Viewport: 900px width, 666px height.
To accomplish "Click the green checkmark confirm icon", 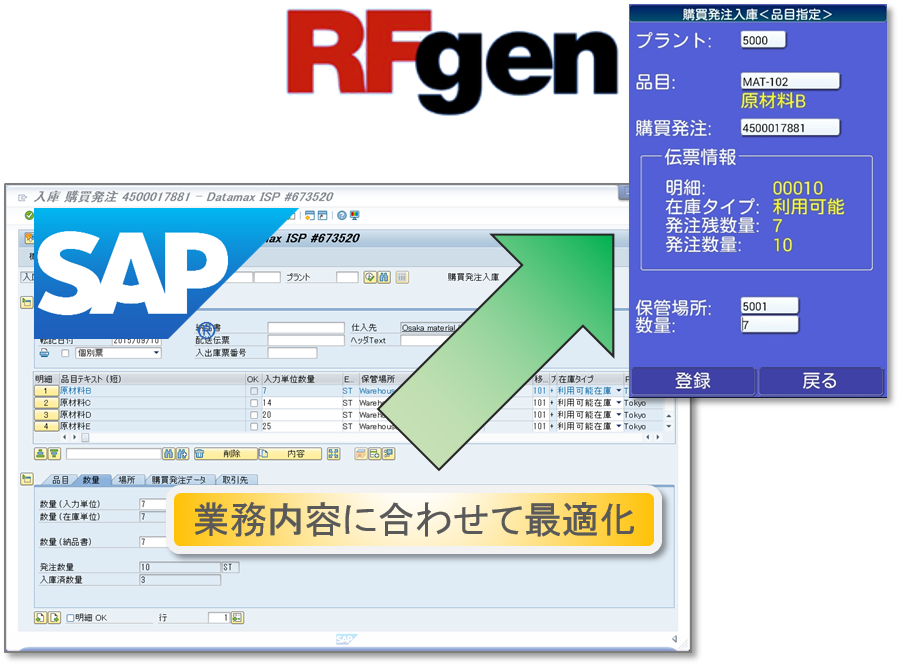I will (28, 215).
